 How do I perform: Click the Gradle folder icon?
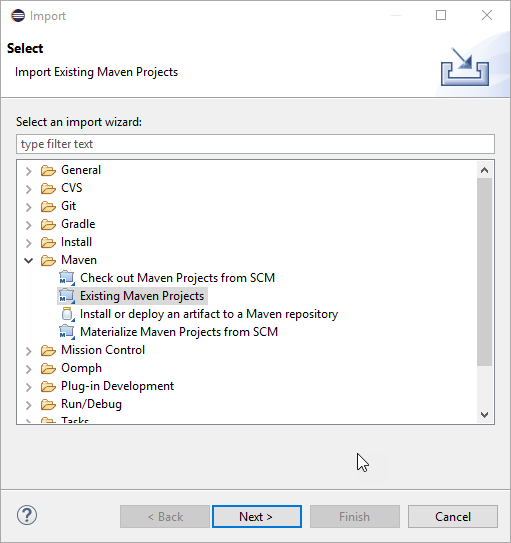pyautogui.click(x=48, y=224)
